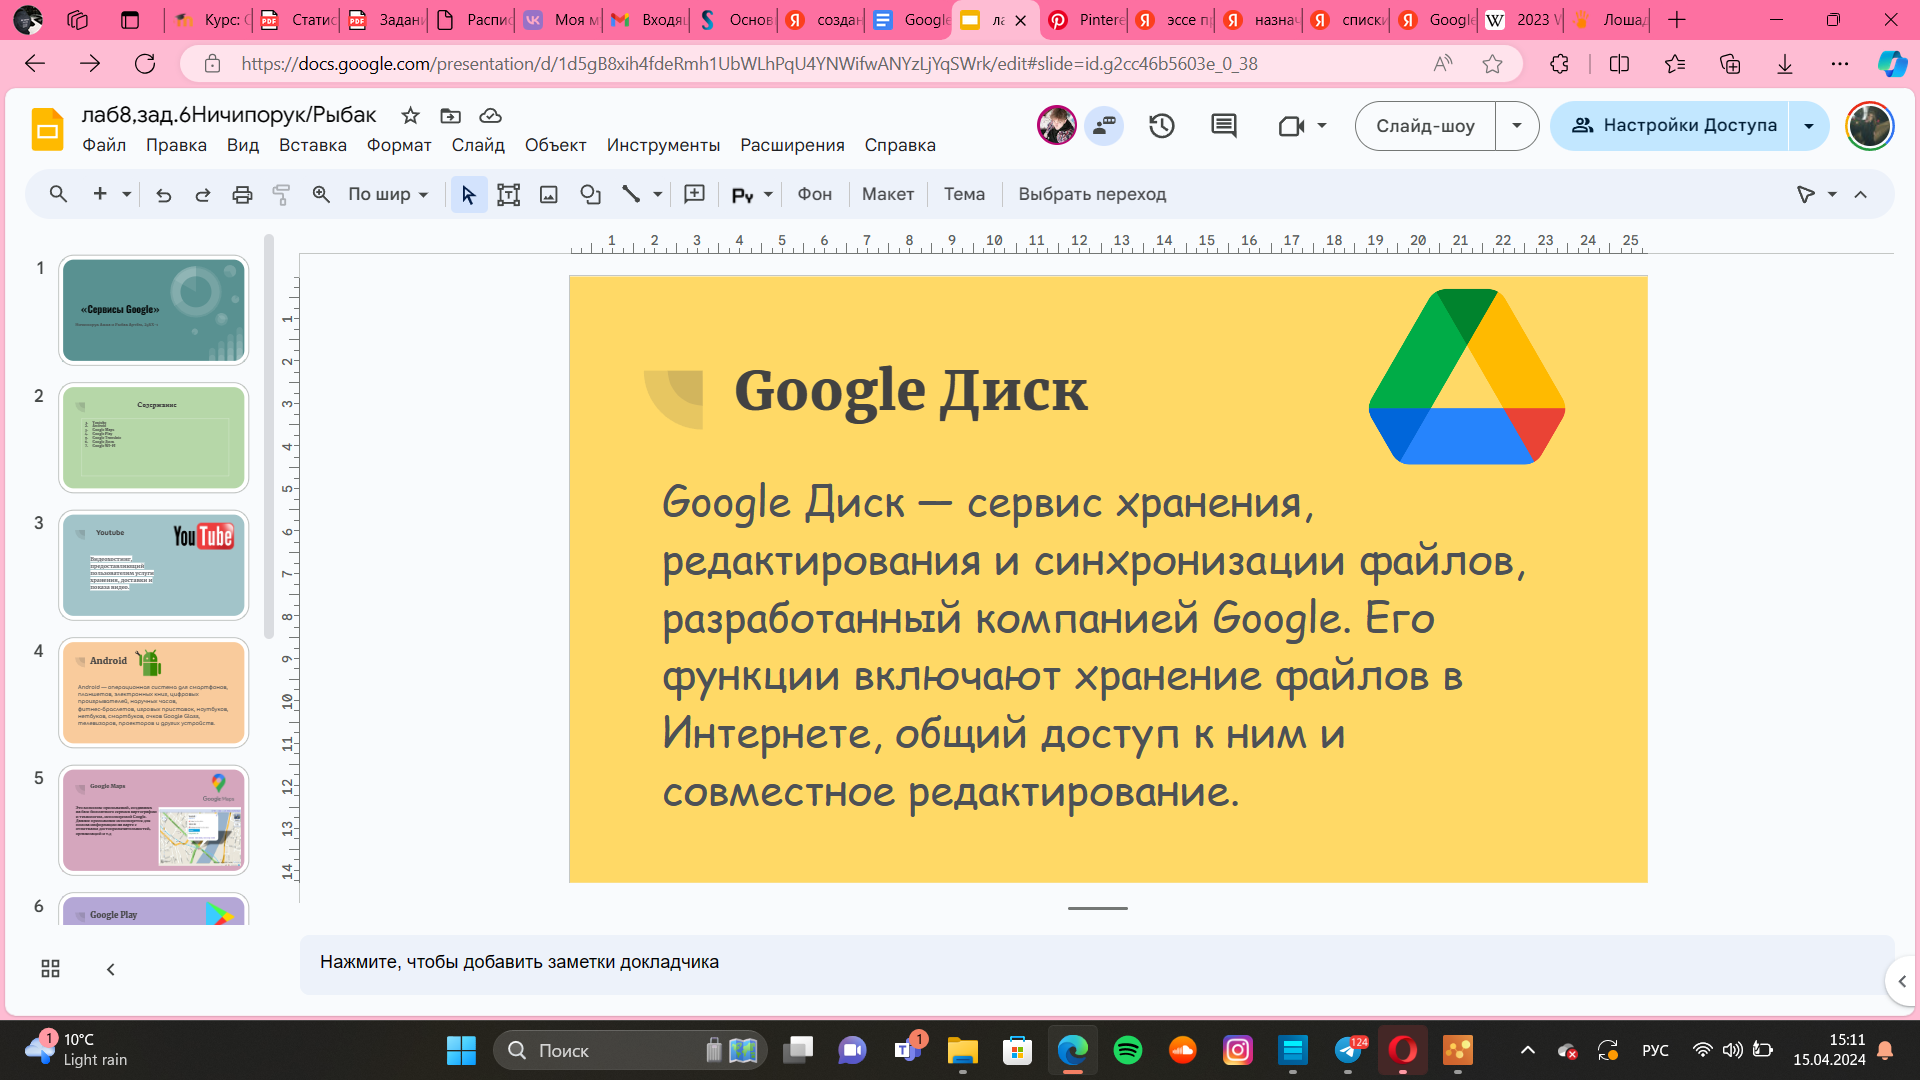The width and height of the screenshot is (1920, 1080).
Task: Click the Google Drive logo image on slide
Action: 1466,377
